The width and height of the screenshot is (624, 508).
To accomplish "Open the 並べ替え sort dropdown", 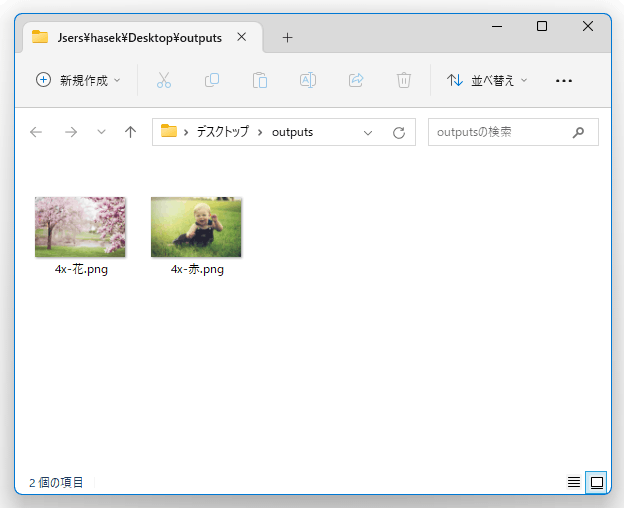I will tap(487, 80).
